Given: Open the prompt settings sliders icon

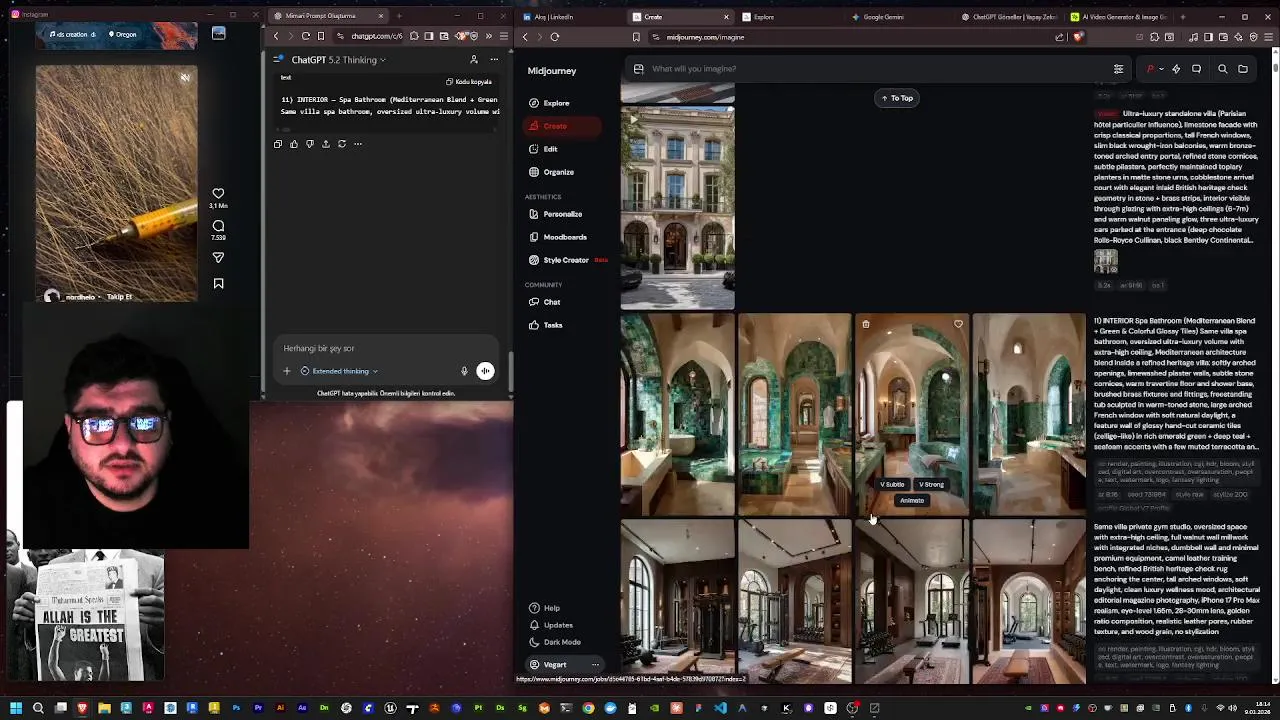Looking at the screenshot, I should point(1118,69).
